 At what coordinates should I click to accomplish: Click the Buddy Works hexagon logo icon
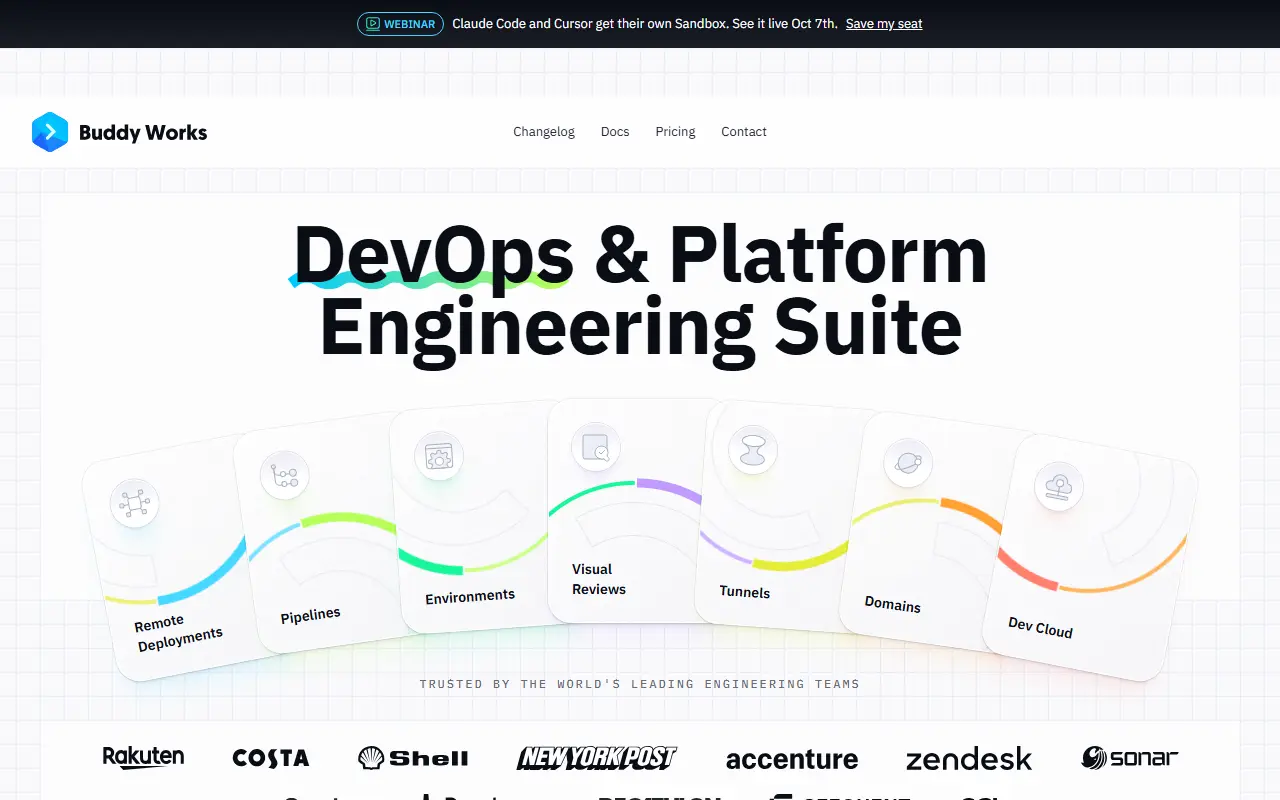coord(50,132)
